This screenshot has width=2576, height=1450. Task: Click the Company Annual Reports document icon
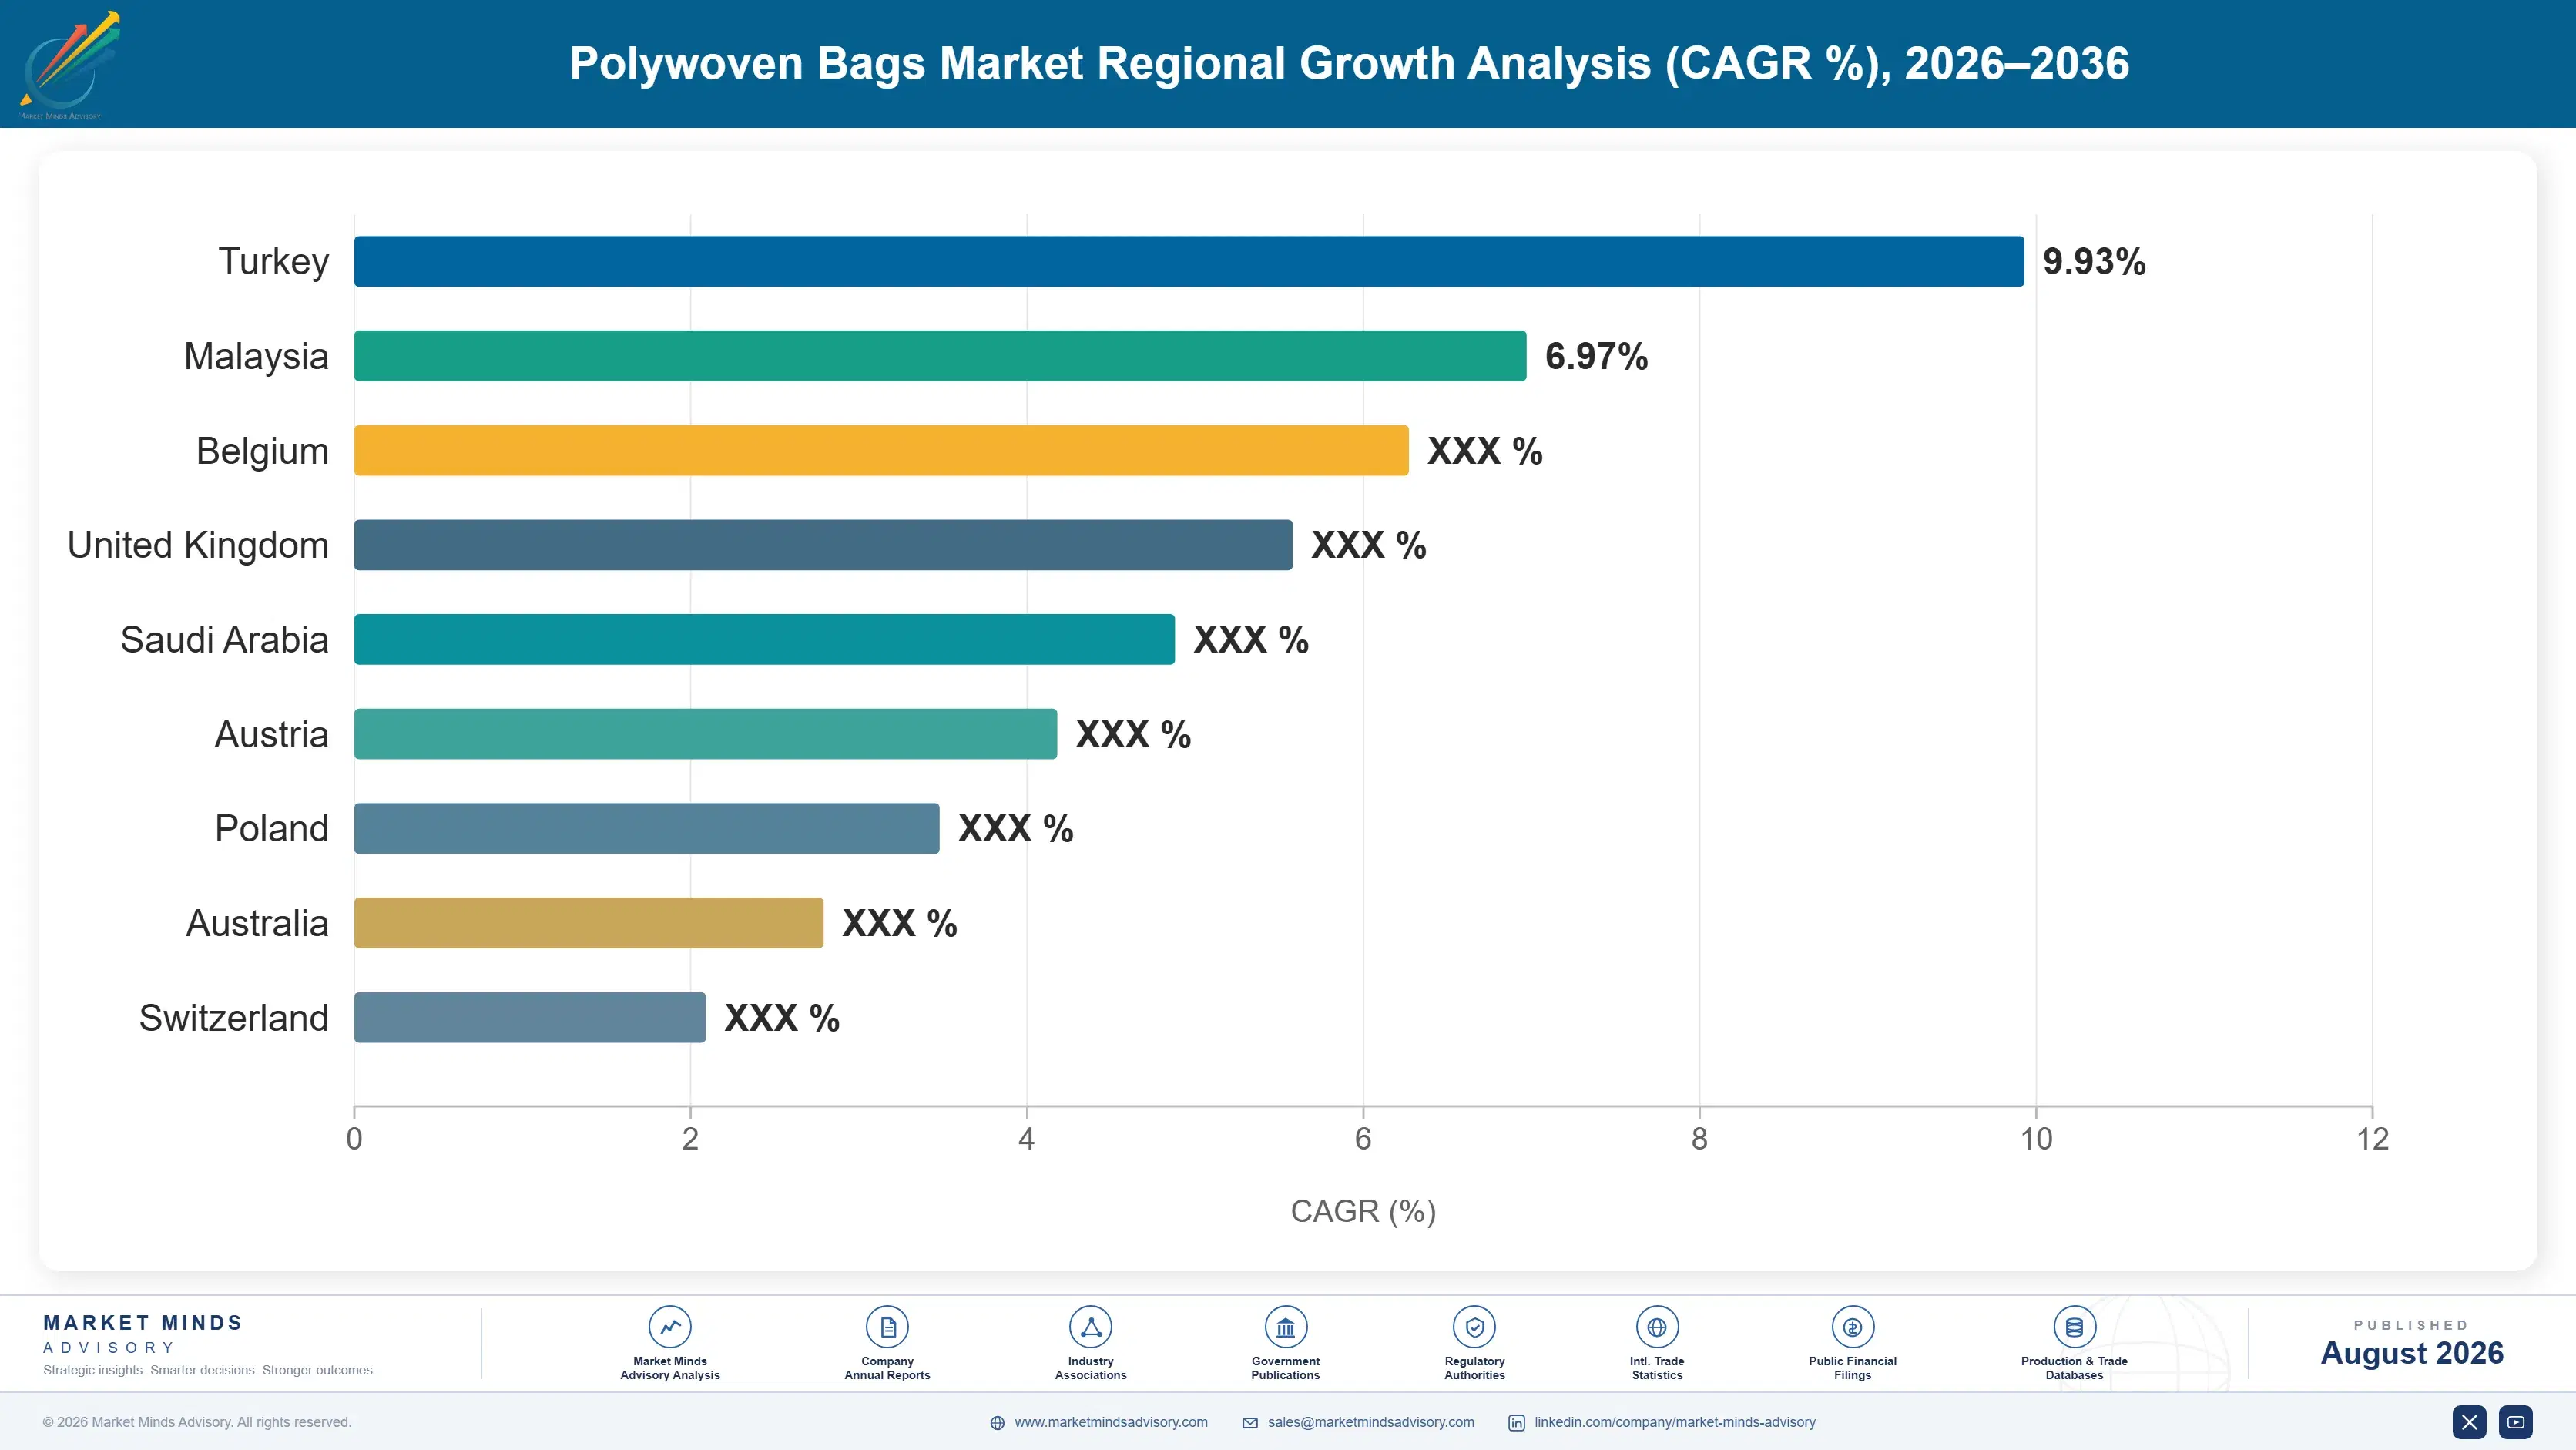pyautogui.click(x=887, y=1327)
